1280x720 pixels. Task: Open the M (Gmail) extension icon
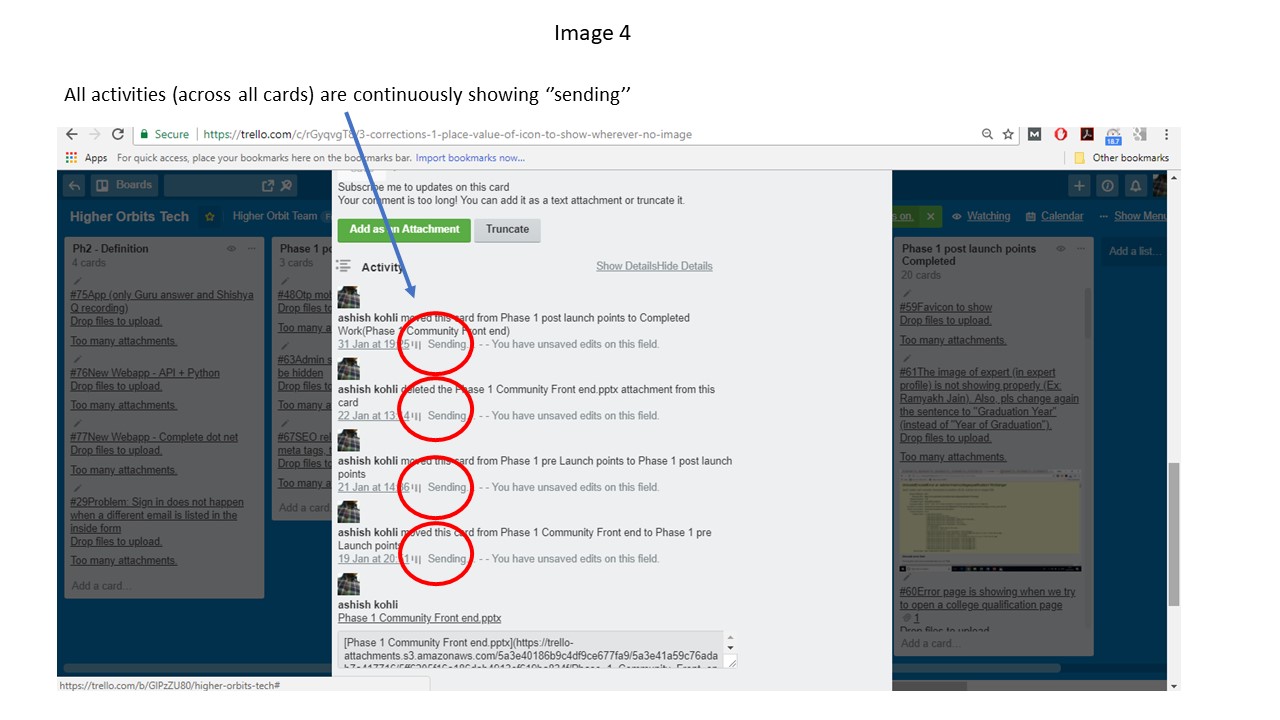pyautogui.click(x=1035, y=134)
